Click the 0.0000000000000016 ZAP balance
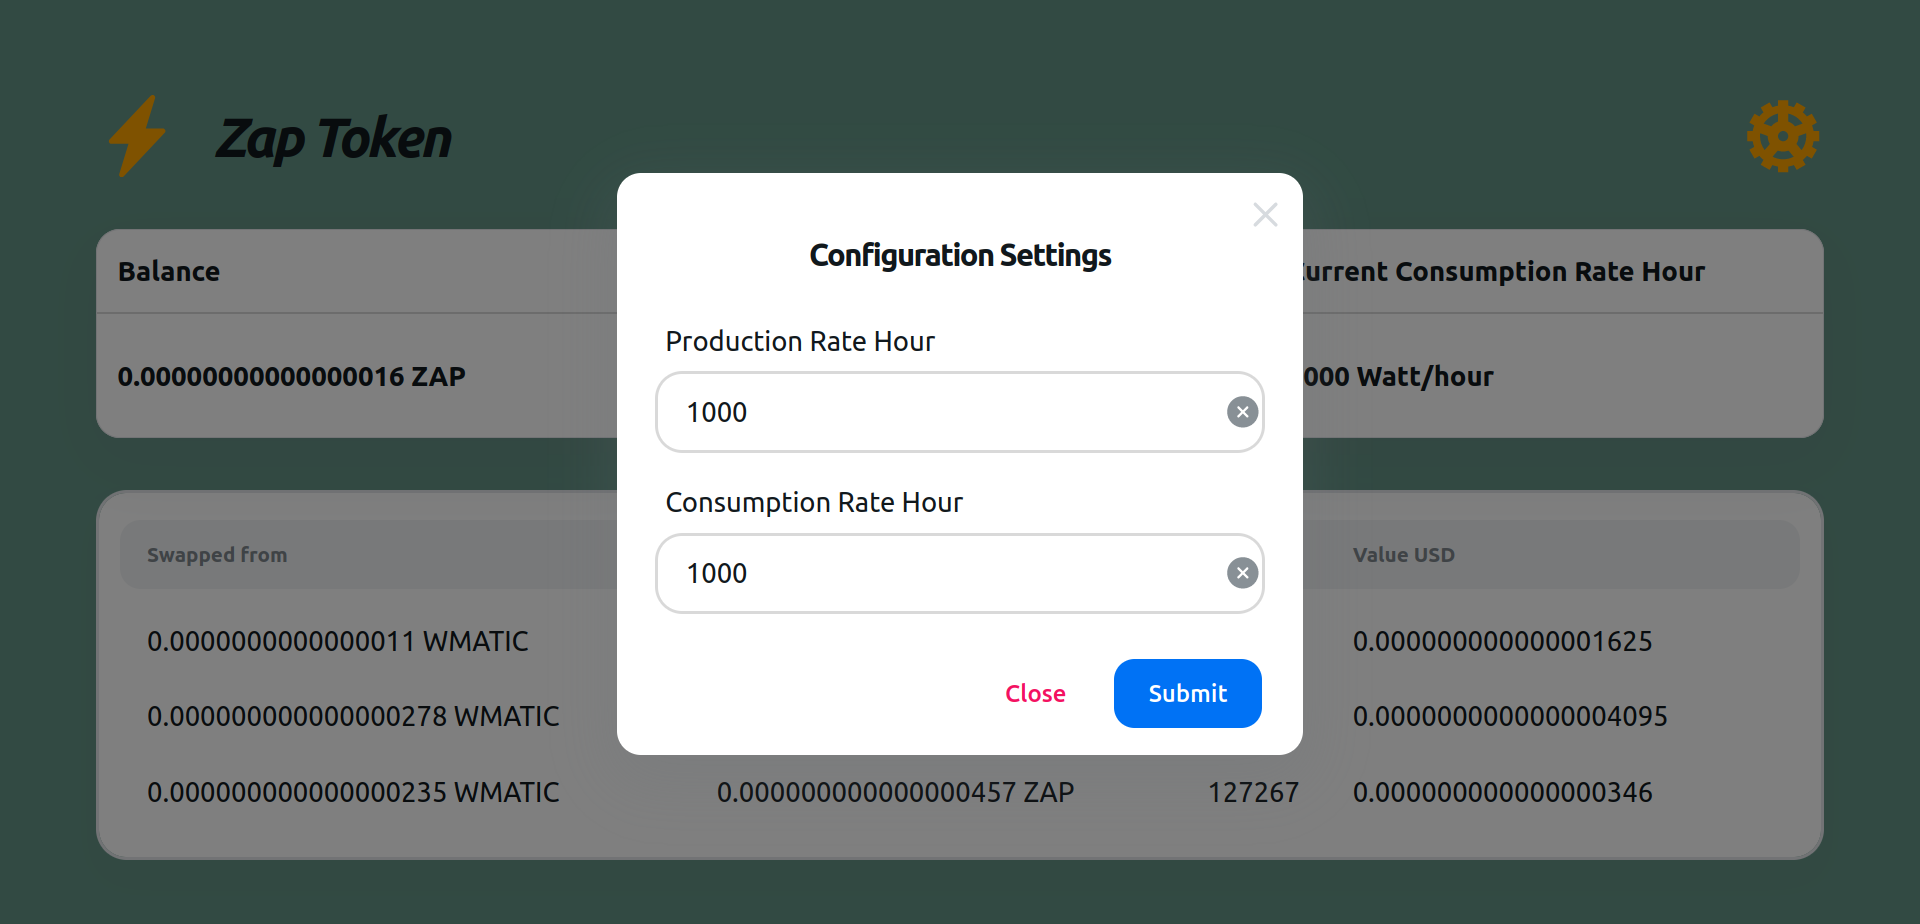This screenshot has height=924, width=1920. (x=291, y=377)
